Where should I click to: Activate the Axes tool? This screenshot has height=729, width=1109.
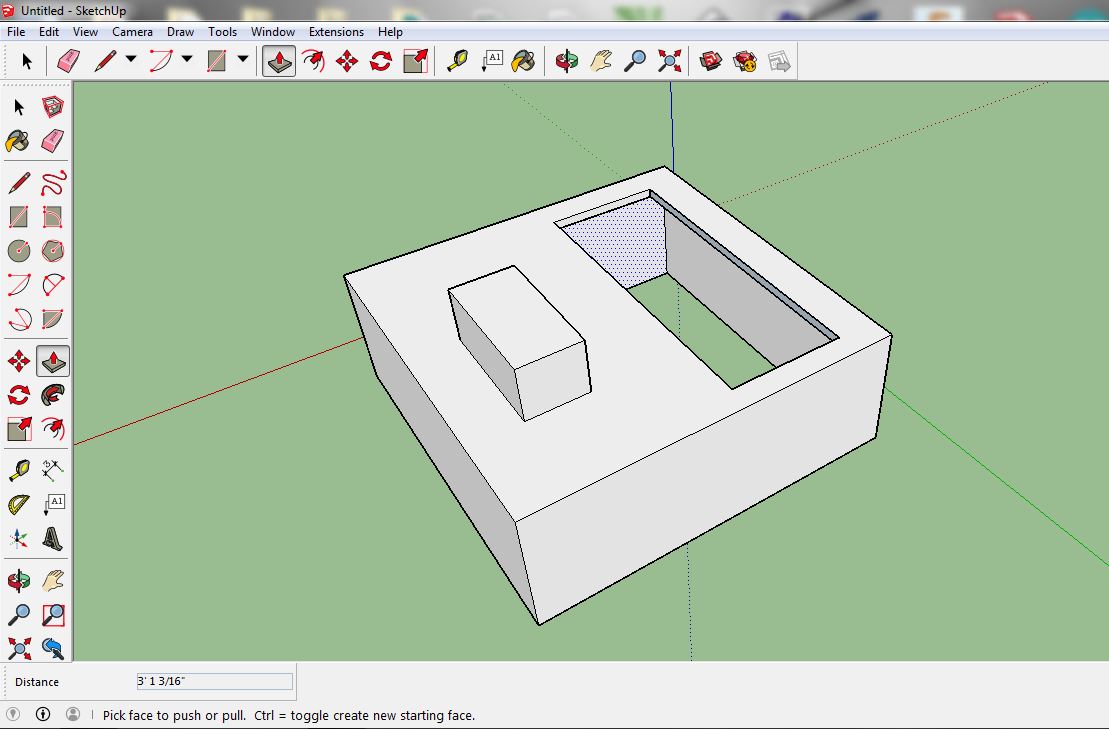pos(19,539)
